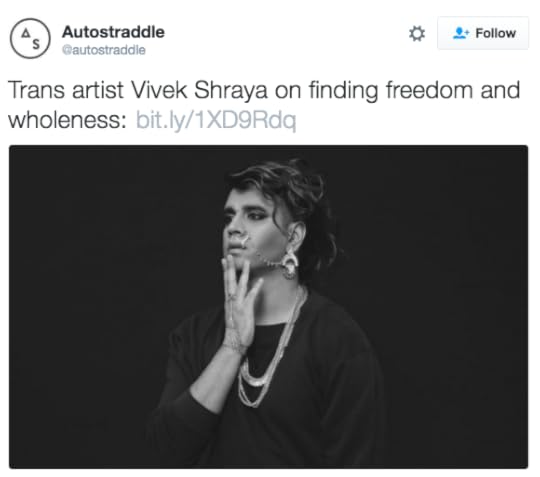Expand the gear's more-actions dropdown

417,33
